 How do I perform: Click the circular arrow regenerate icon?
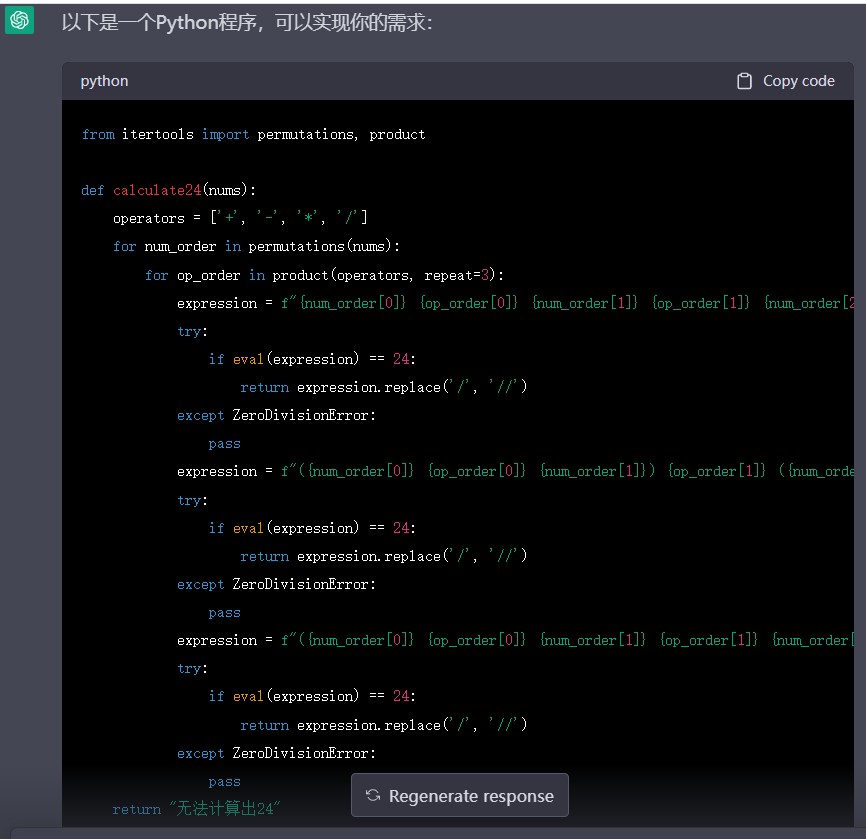click(373, 796)
